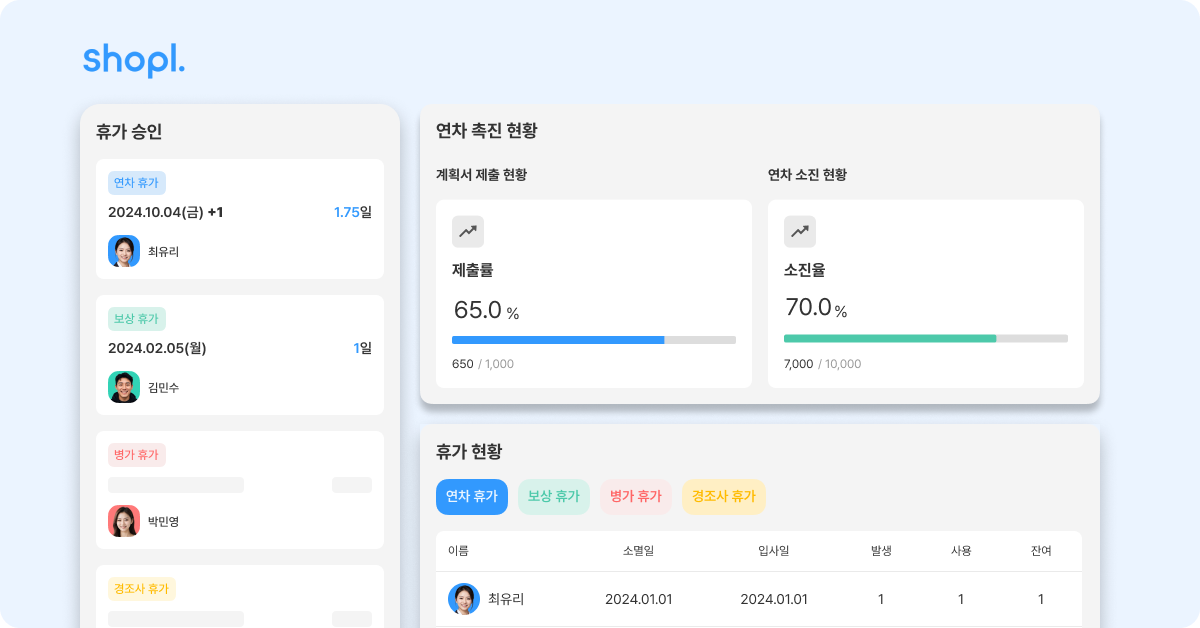
Task: Click the 입사일 cell 2024.01.01 in 최유리's row
Action: point(774,600)
